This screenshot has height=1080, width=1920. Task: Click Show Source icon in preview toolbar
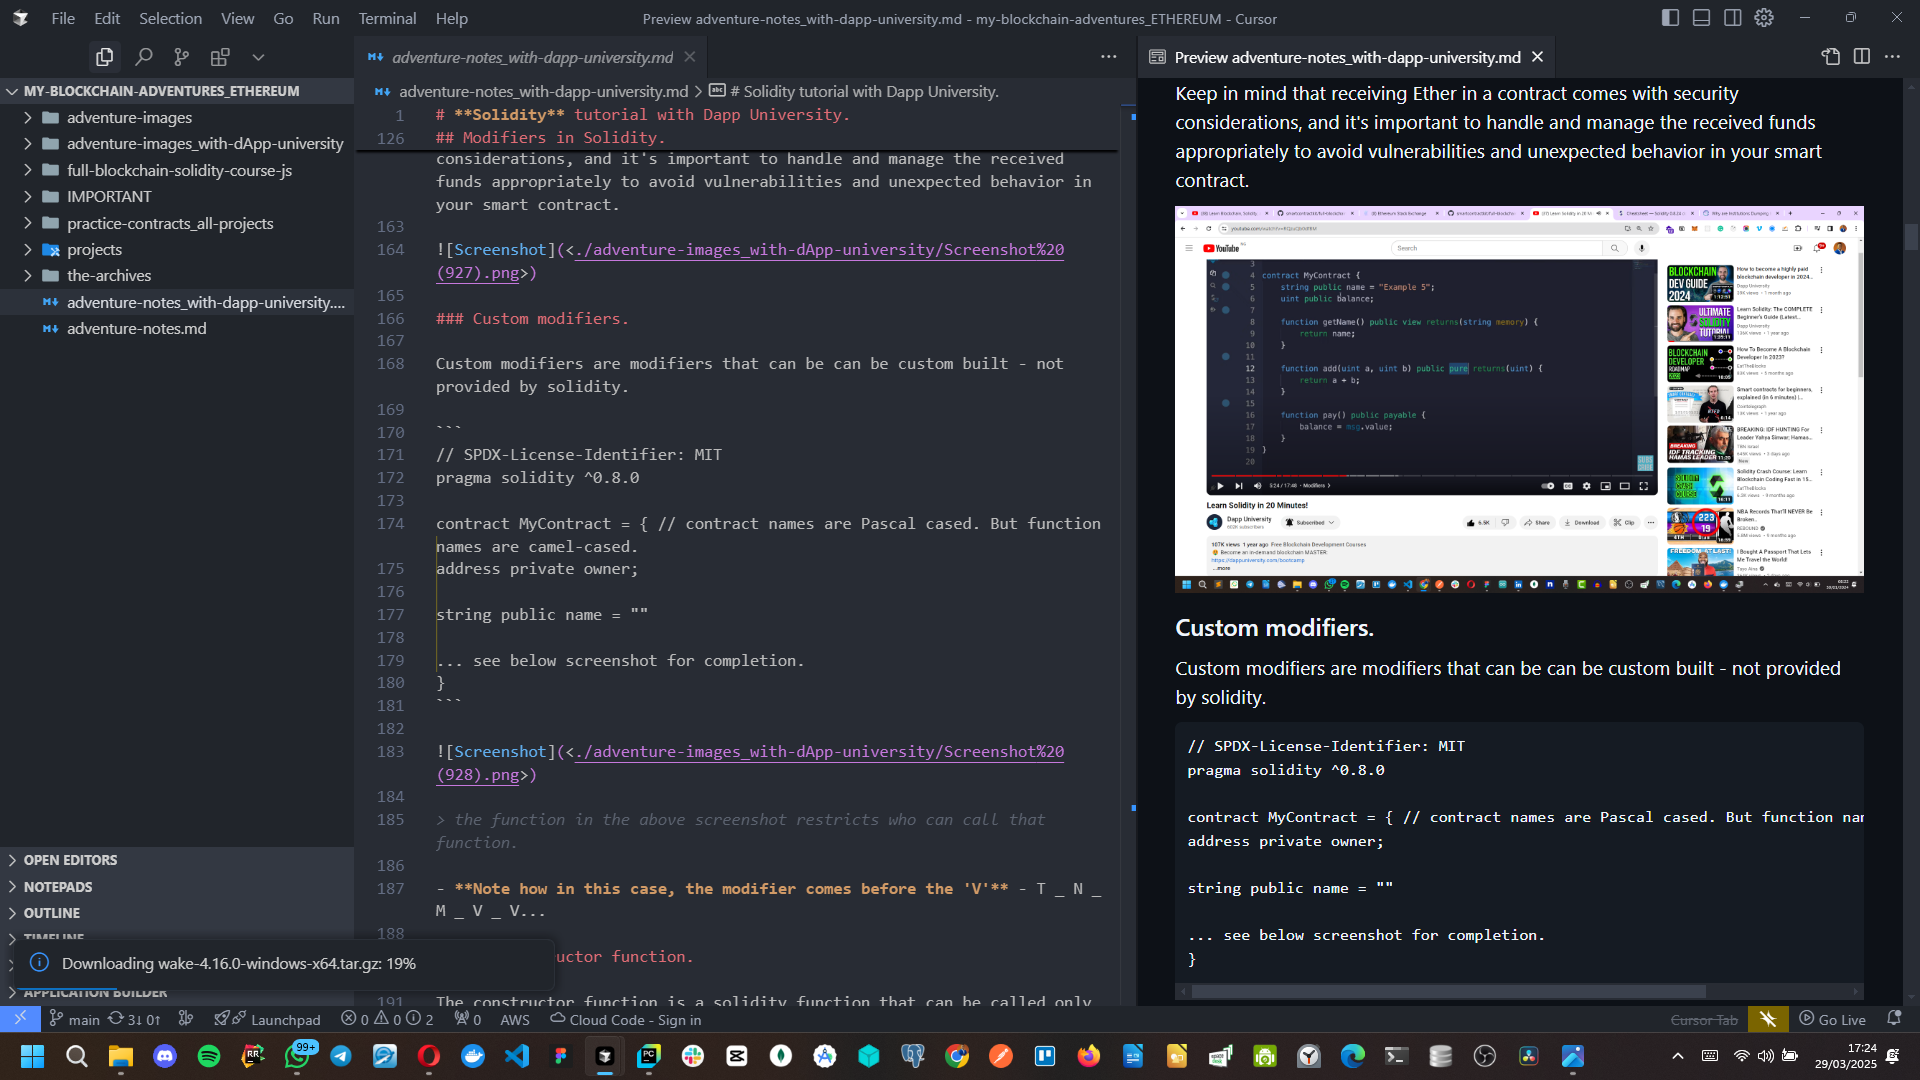point(1830,57)
